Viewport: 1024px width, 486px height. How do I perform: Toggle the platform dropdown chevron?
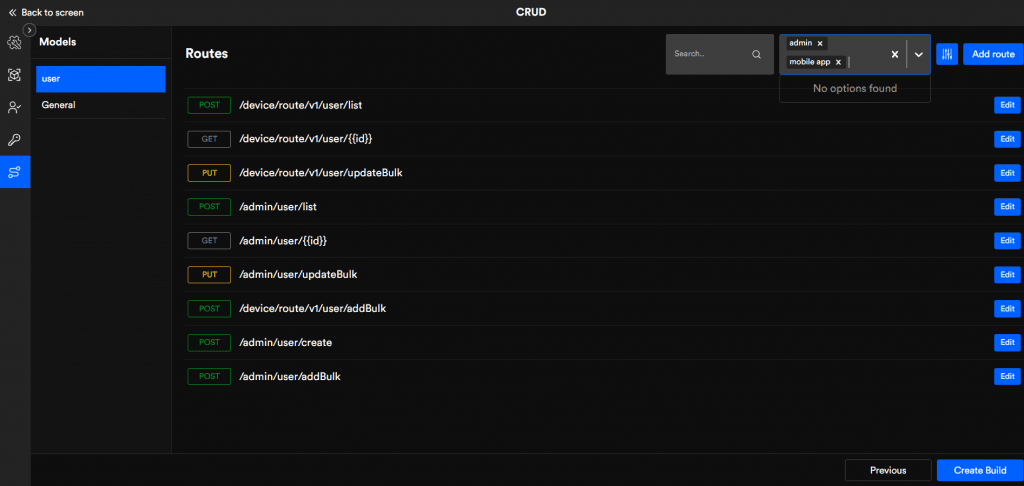[x=918, y=54]
